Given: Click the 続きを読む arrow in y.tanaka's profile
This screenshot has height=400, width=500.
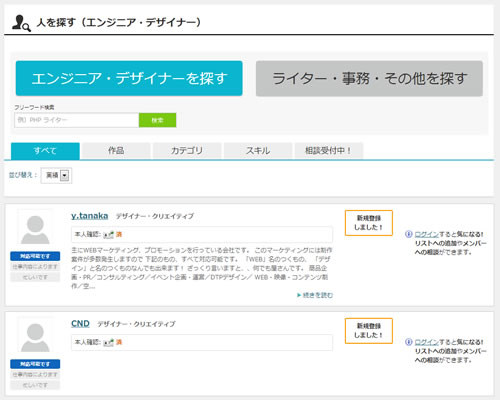Looking at the screenshot, I should [x=299, y=295].
